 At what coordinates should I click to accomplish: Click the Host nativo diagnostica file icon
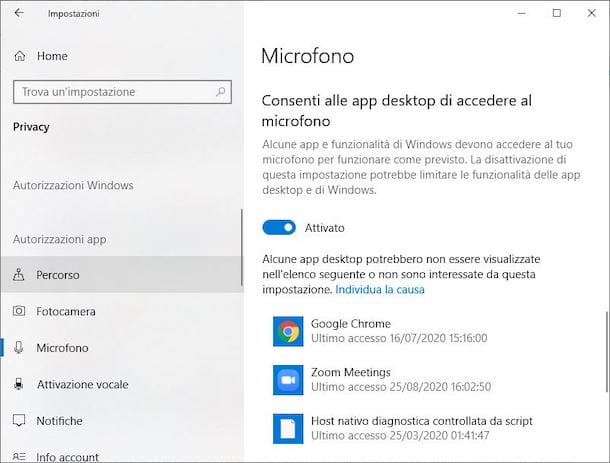coord(288,428)
